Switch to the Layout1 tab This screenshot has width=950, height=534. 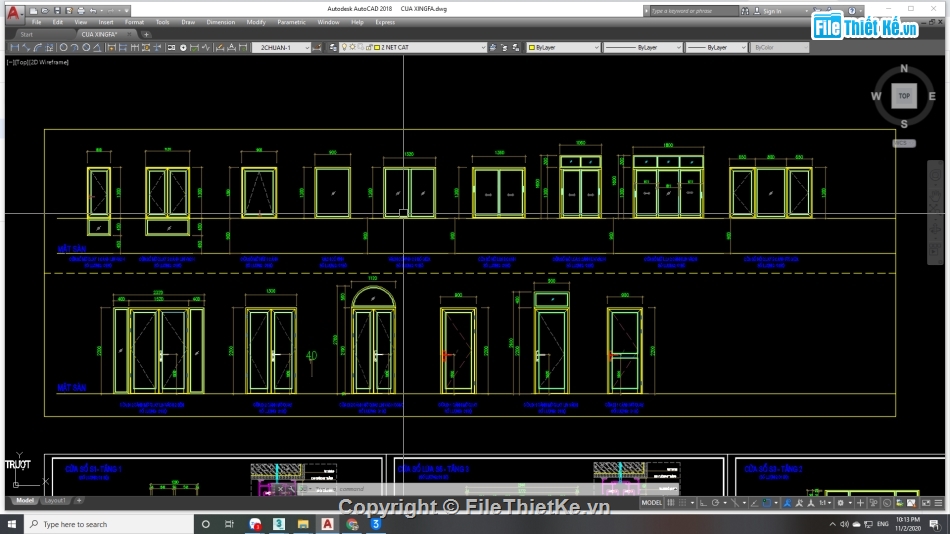55,501
